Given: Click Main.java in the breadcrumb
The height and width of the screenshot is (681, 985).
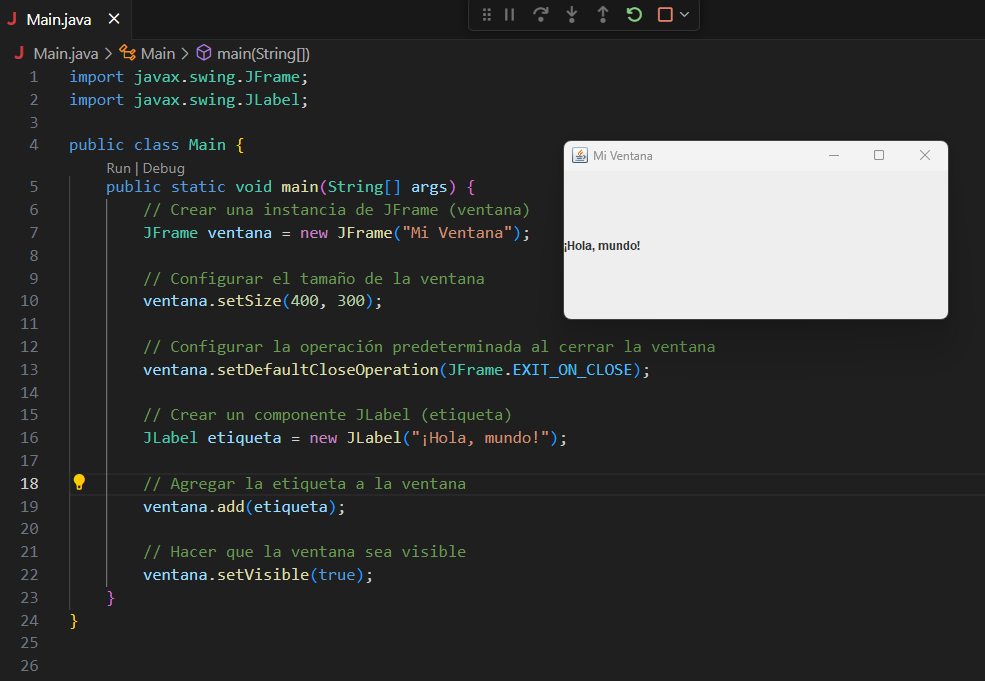Looking at the screenshot, I should coord(65,54).
